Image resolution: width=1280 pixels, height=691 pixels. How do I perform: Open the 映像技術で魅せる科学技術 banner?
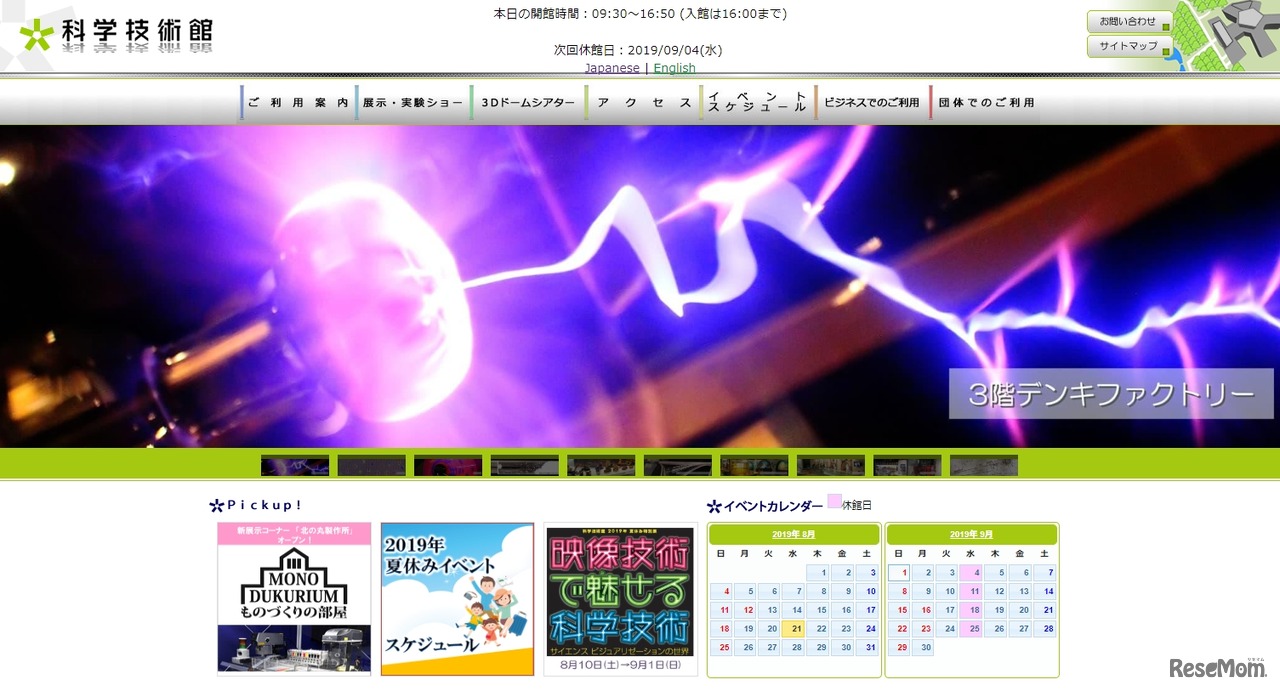(x=620, y=598)
